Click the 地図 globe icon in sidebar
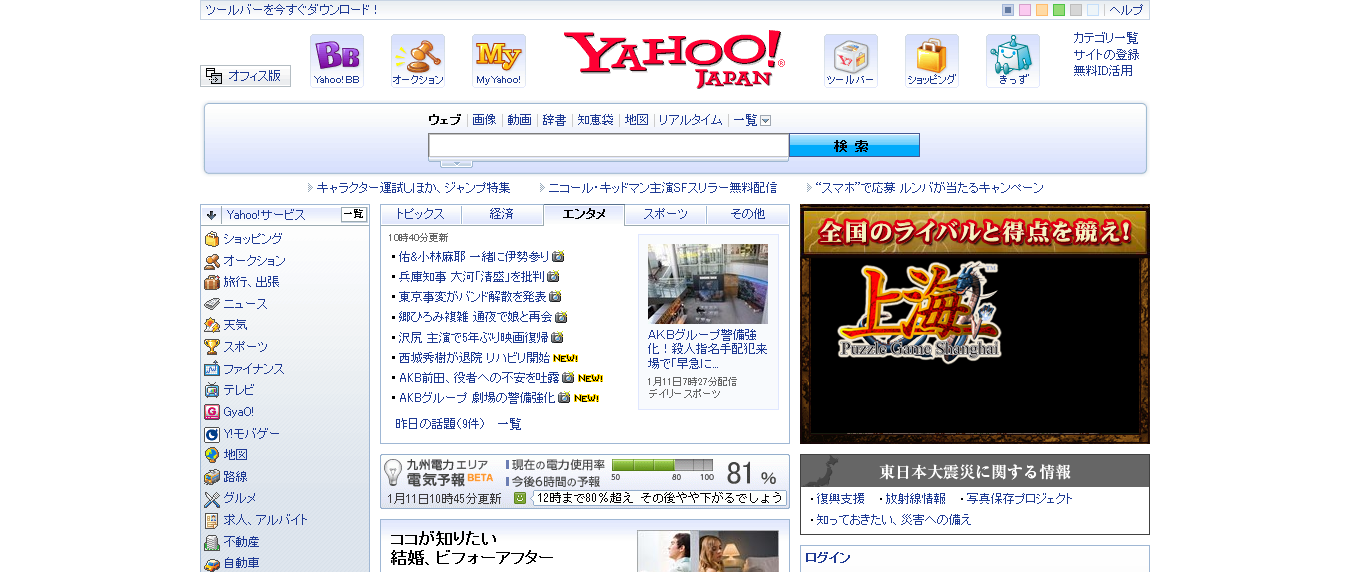The height and width of the screenshot is (572, 1349). coord(212,455)
